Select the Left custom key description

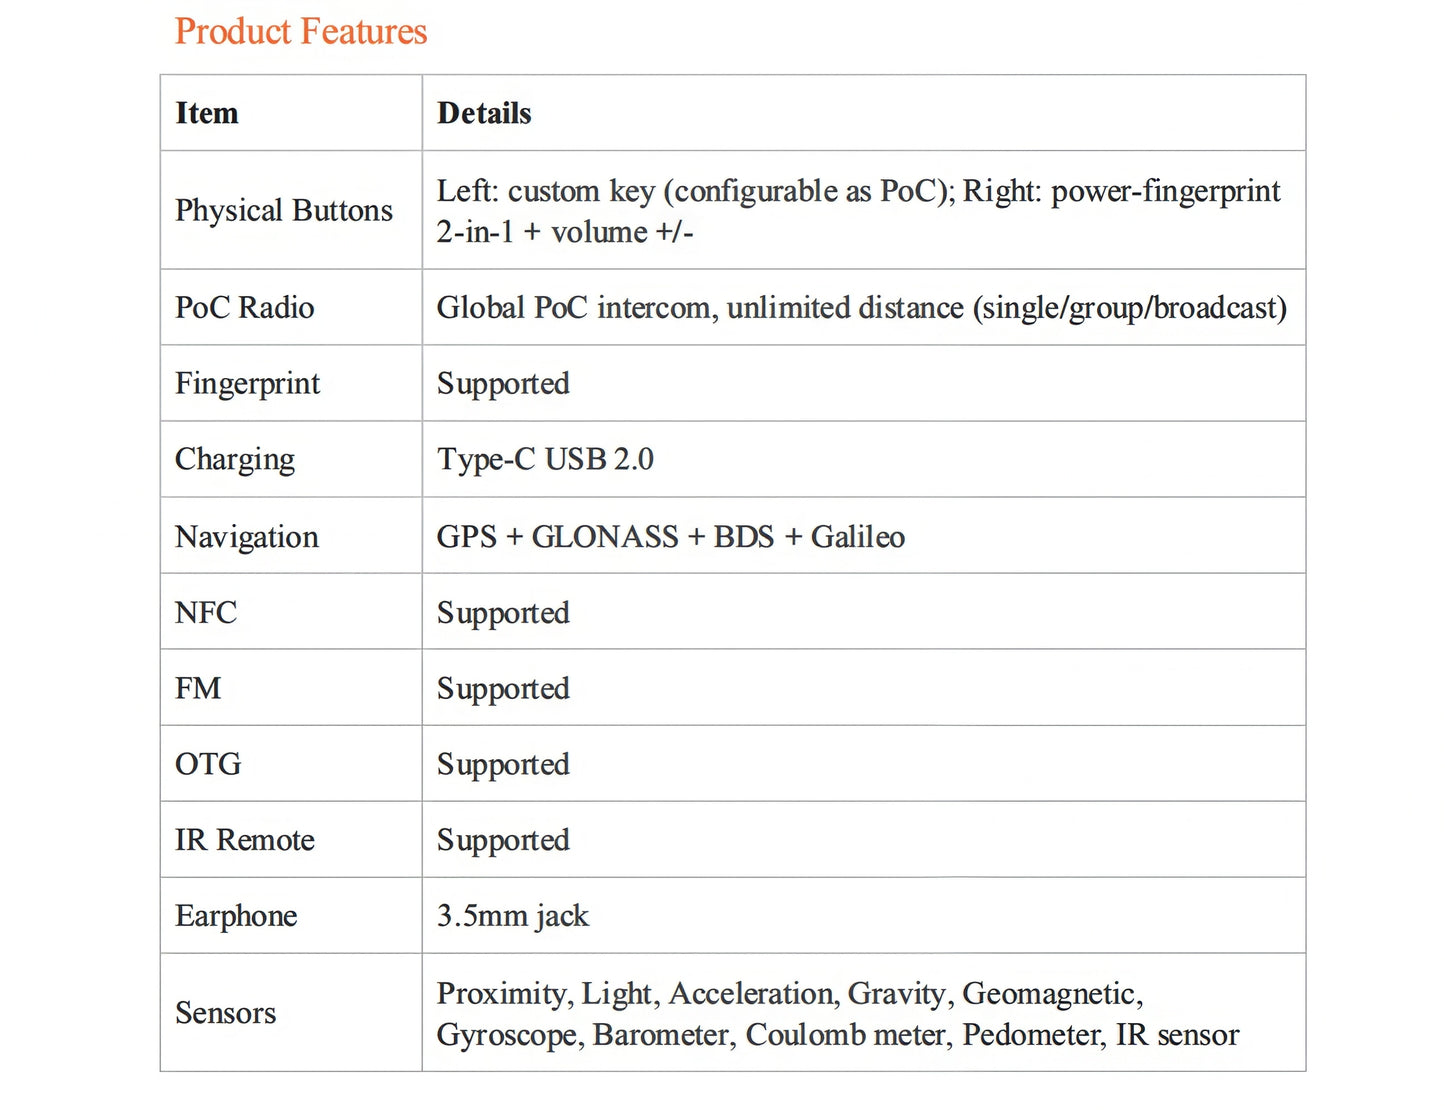[859, 211]
